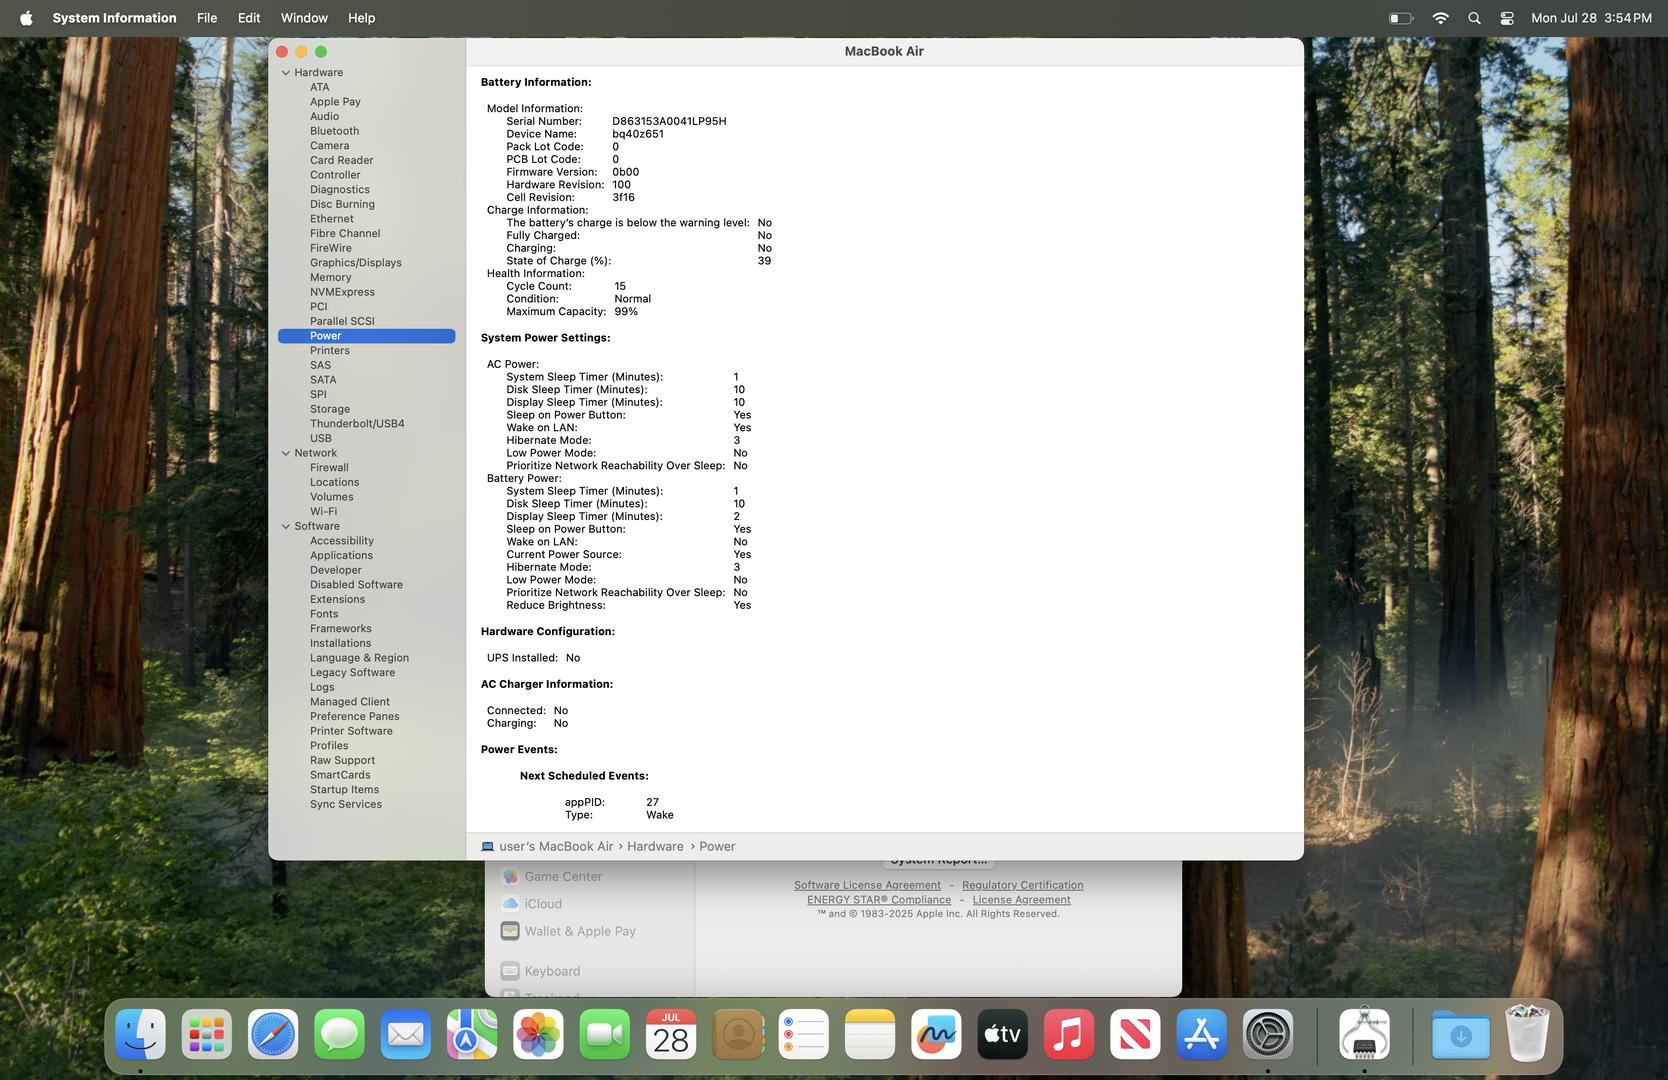Click the battery status icon in menu bar

pos(1401,18)
